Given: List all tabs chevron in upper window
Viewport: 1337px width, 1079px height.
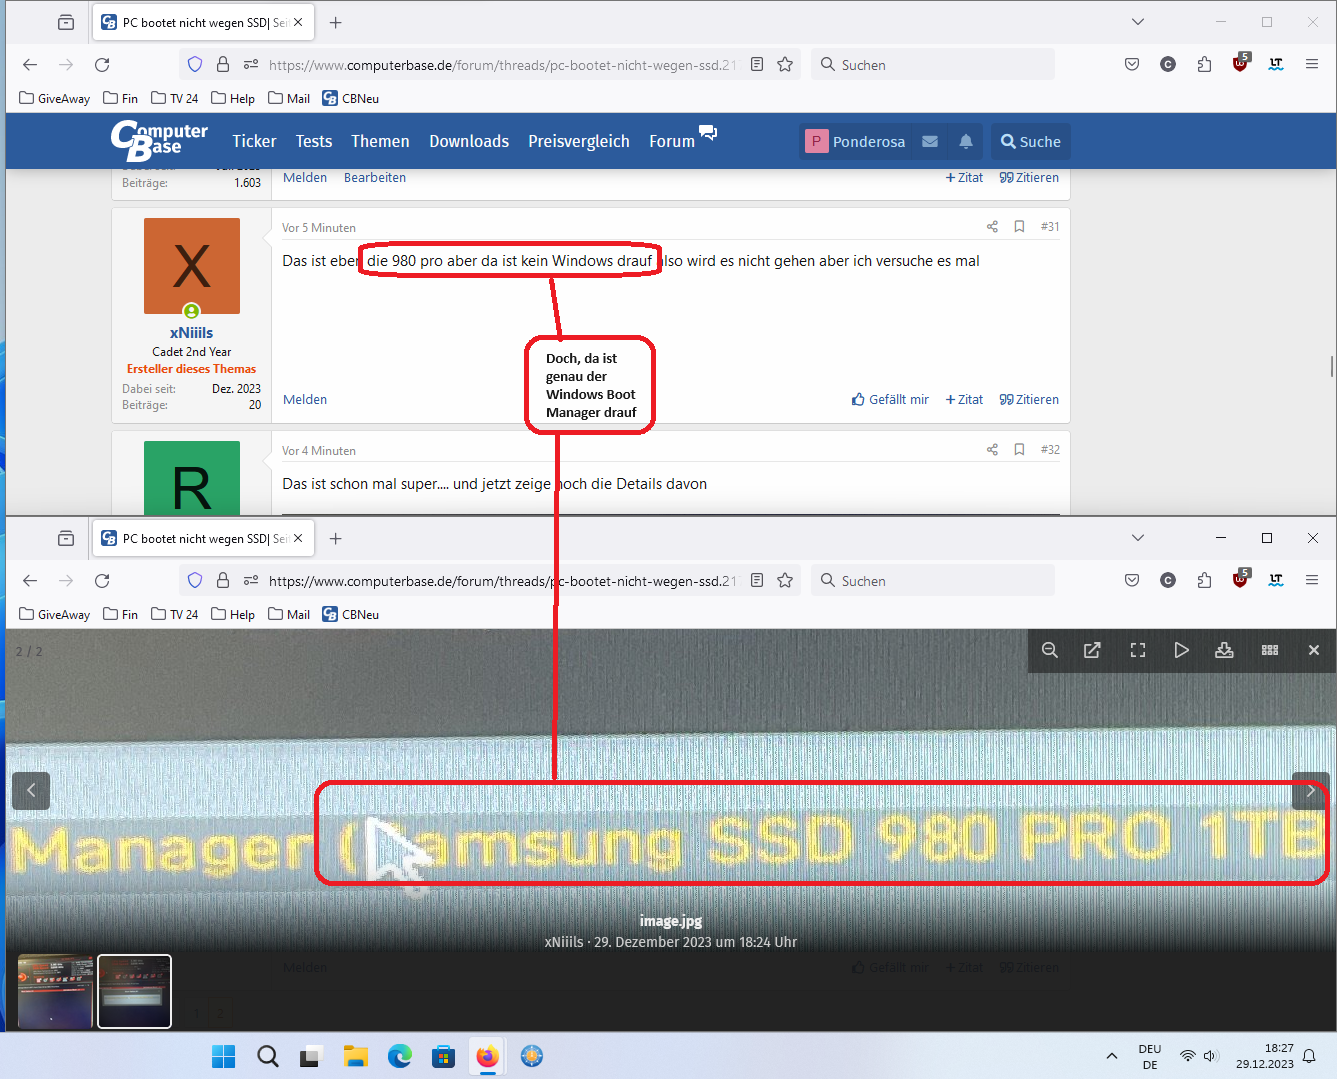Looking at the screenshot, I should (x=1138, y=22).
